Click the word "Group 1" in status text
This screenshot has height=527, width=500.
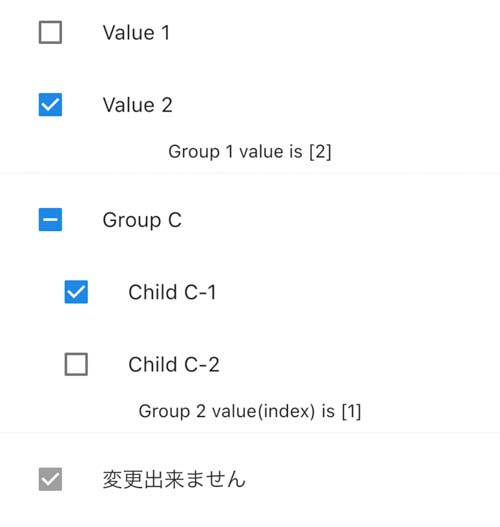(x=201, y=152)
